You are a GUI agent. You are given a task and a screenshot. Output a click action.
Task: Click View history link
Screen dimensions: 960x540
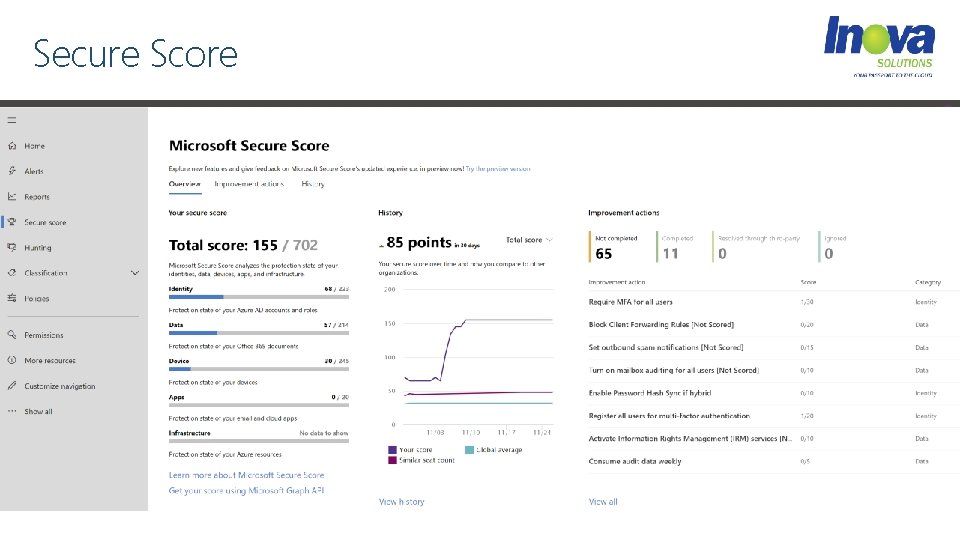[x=402, y=502]
